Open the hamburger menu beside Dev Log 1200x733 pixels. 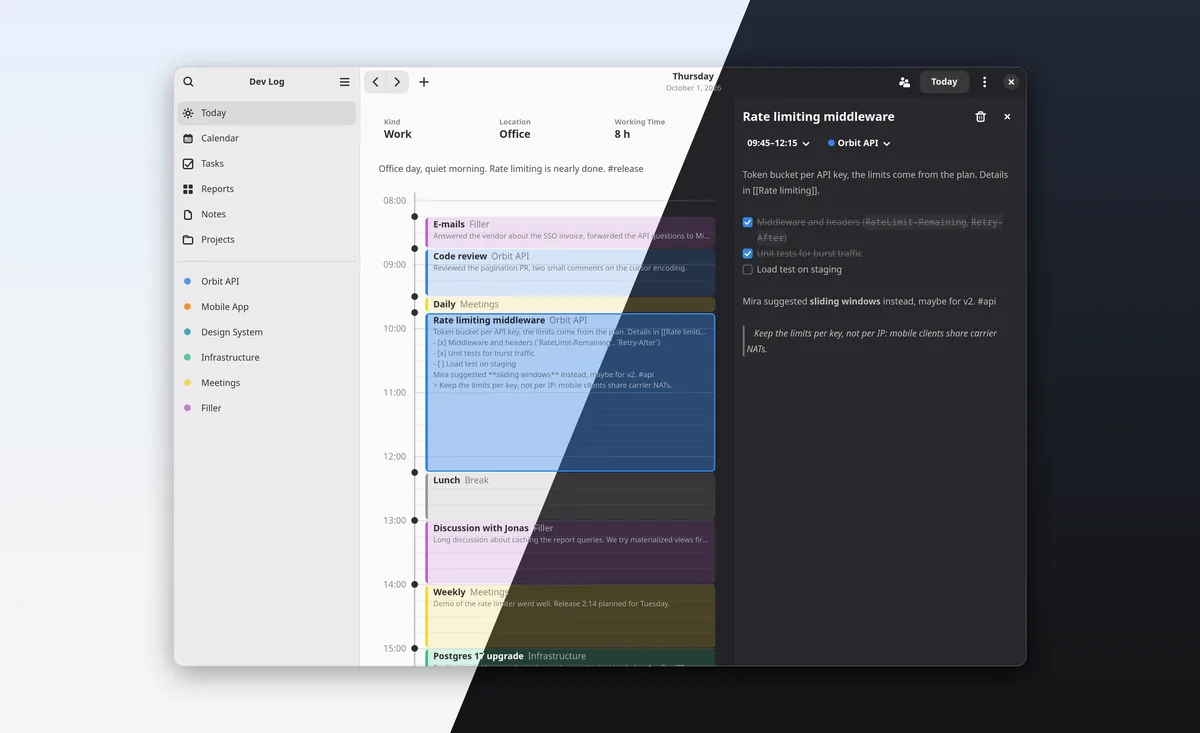coord(345,82)
